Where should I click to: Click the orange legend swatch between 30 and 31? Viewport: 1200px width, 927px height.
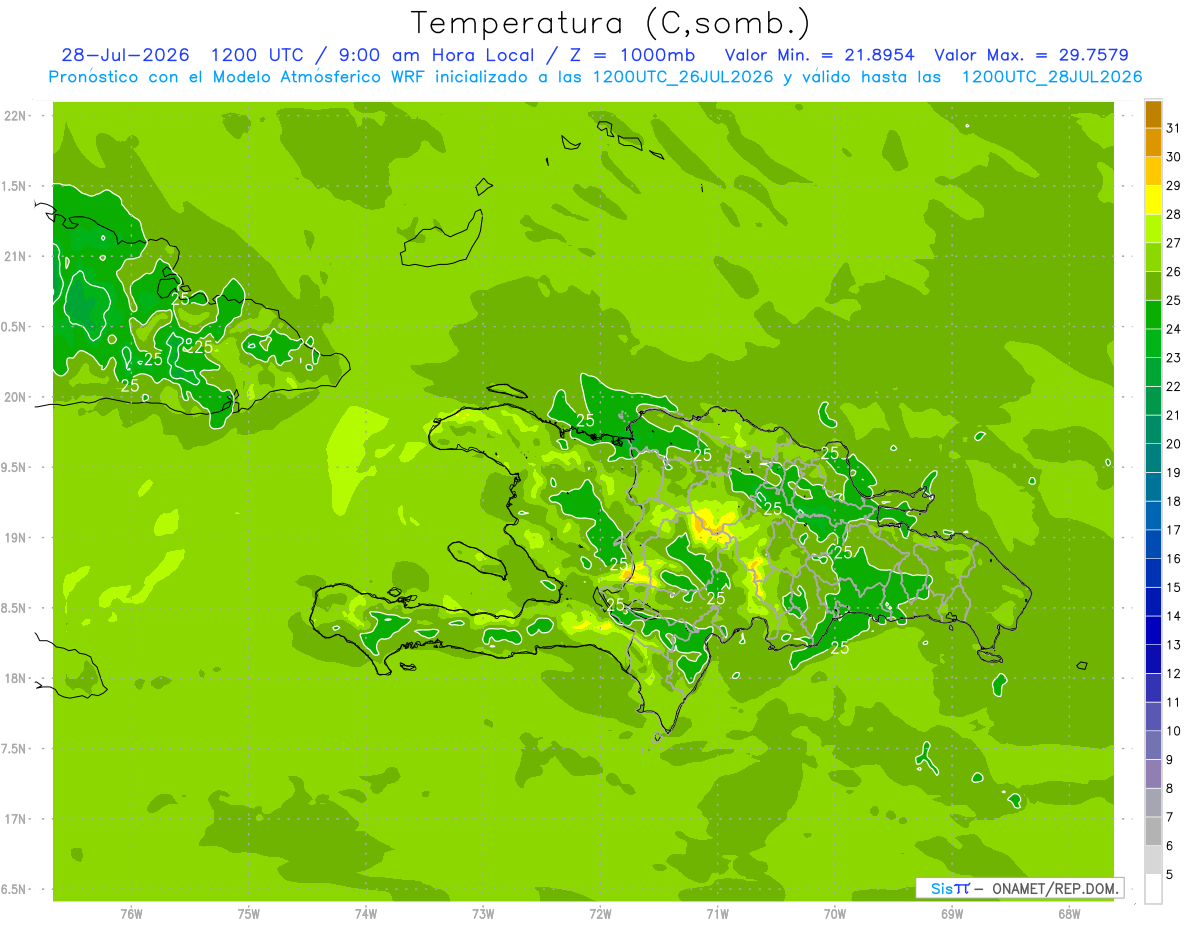coord(1153,143)
